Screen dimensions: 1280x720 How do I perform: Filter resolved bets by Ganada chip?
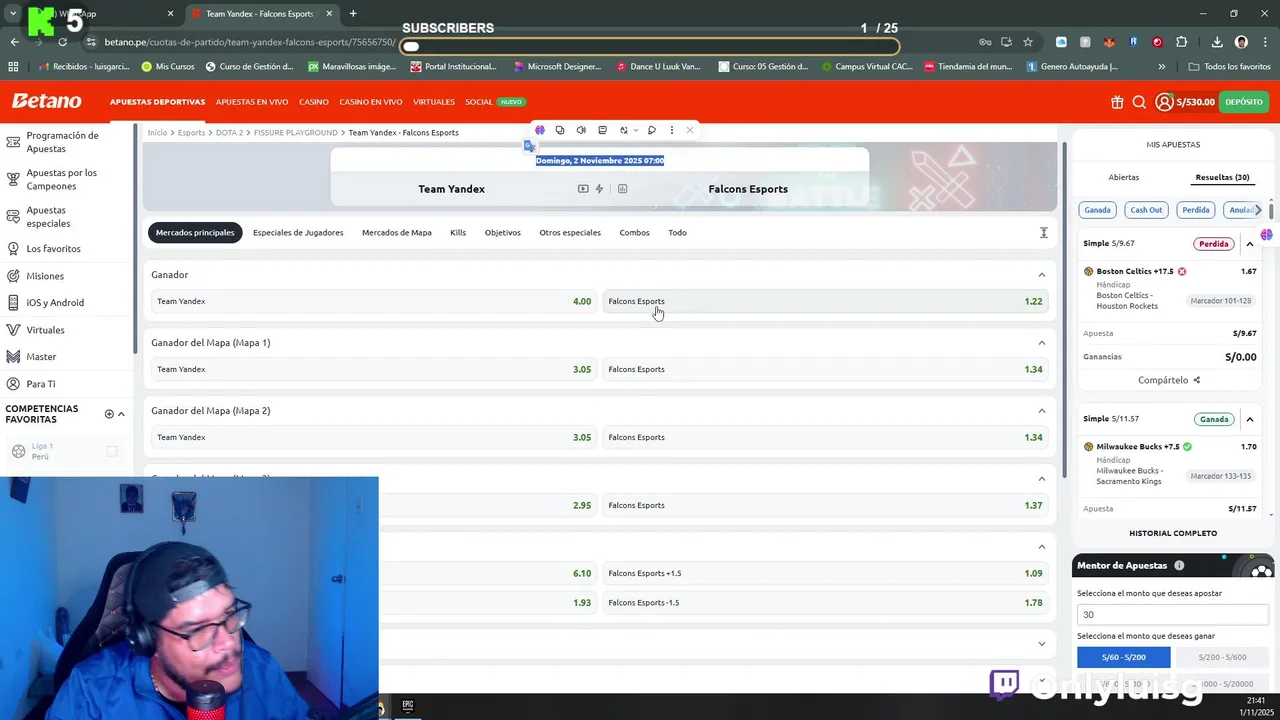click(x=1097, y=210)
